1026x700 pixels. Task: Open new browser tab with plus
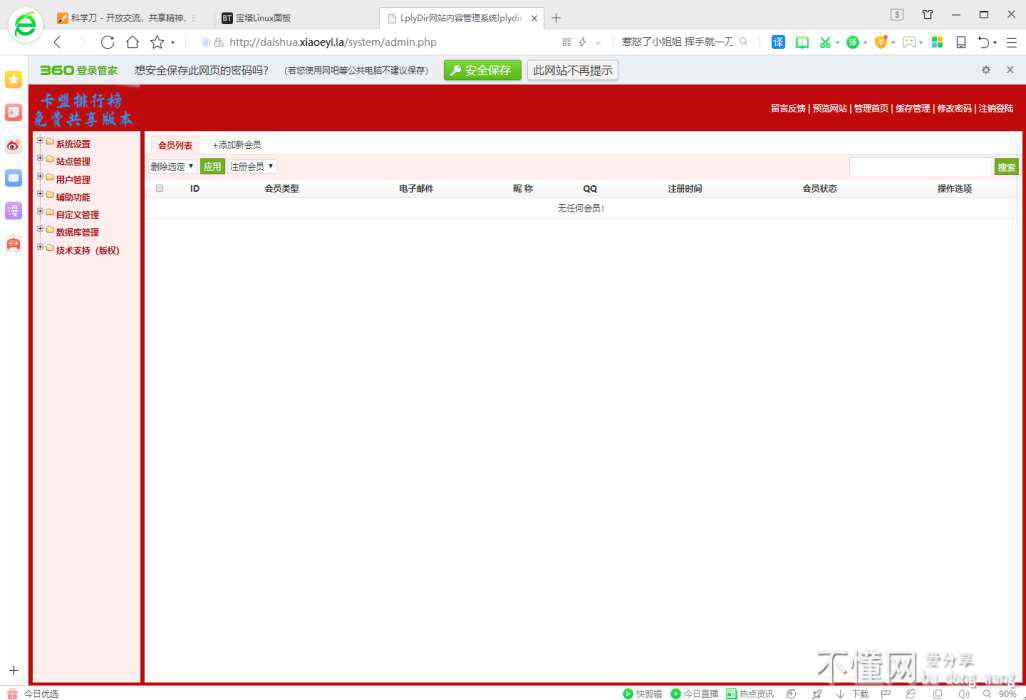click(x=556, y=18)
